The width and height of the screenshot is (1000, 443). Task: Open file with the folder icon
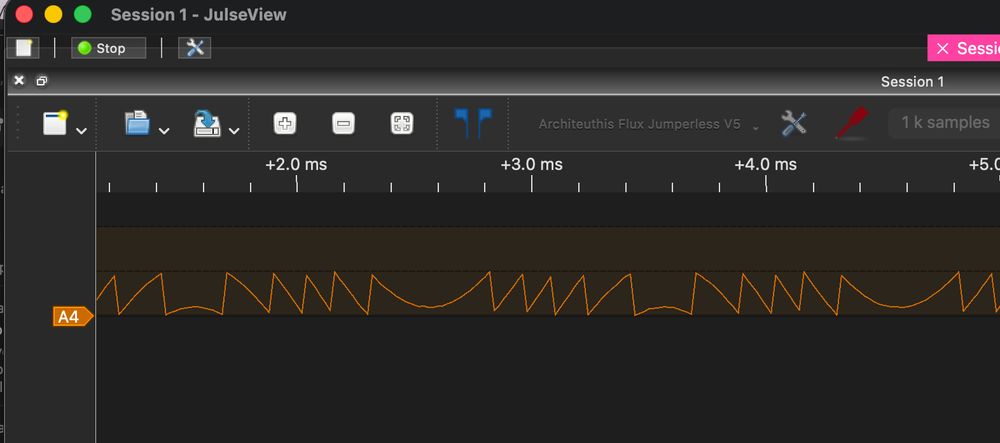pyautogui.click(x=137, y=123)
